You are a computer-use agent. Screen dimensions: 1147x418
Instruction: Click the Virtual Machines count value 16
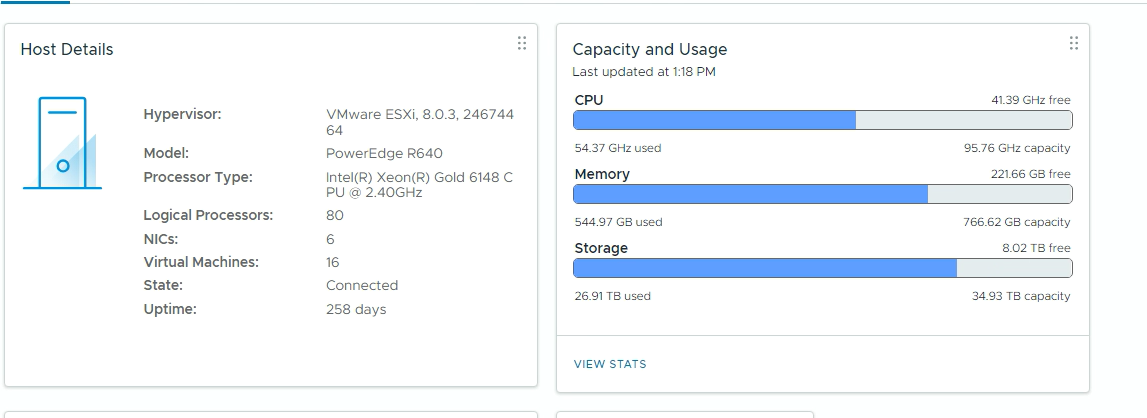[333, 263]
